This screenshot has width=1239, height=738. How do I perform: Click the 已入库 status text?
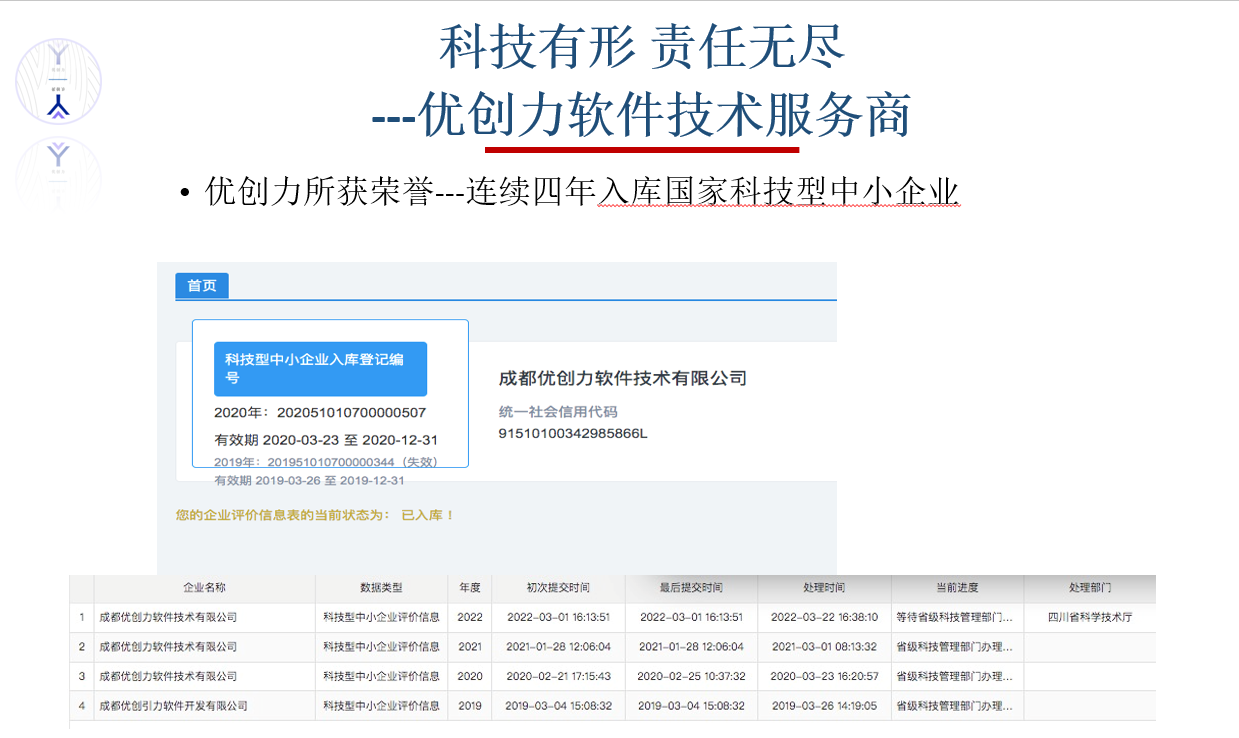427,515
